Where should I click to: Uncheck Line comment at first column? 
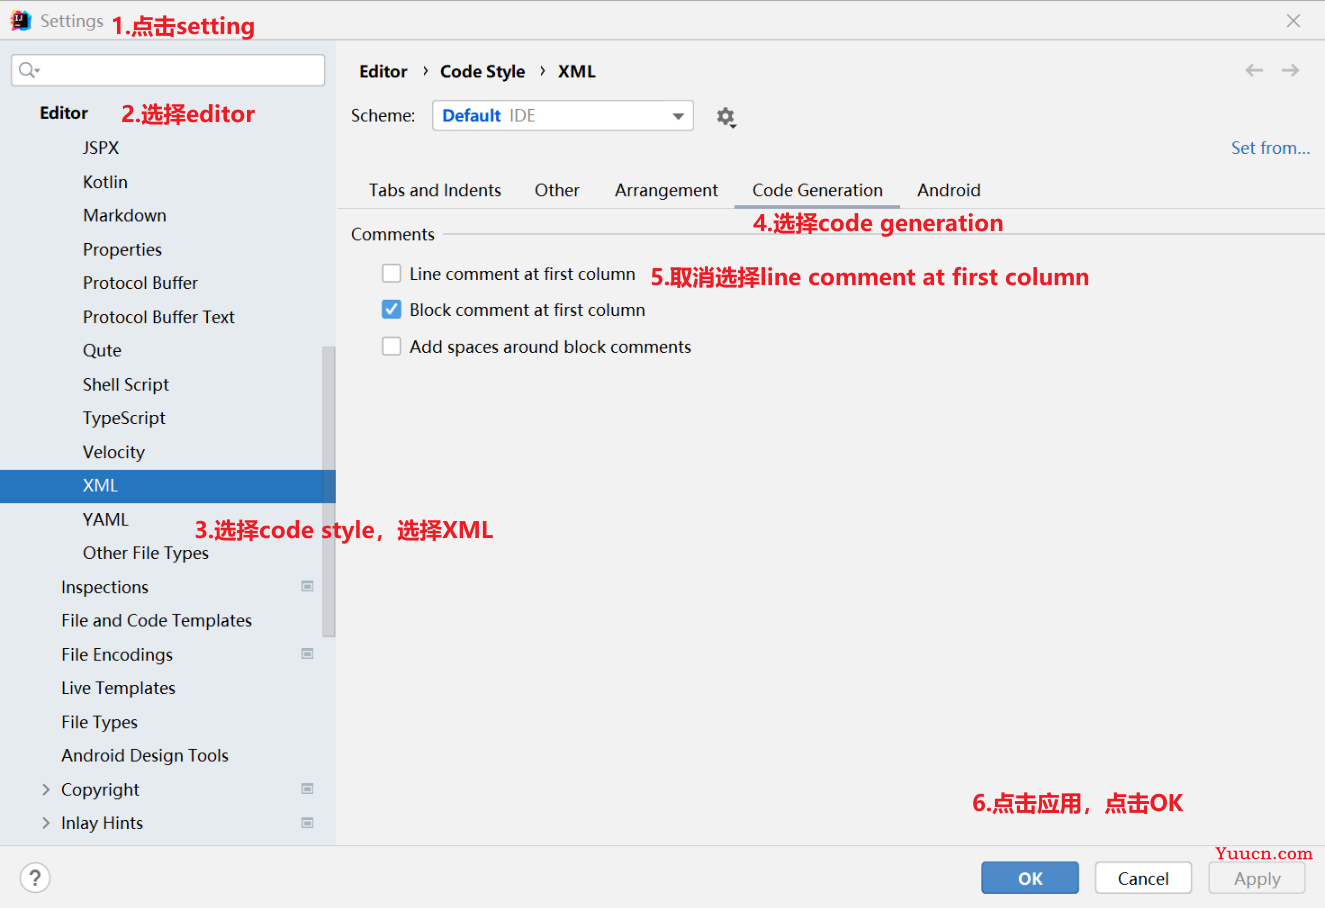point(392,274)
